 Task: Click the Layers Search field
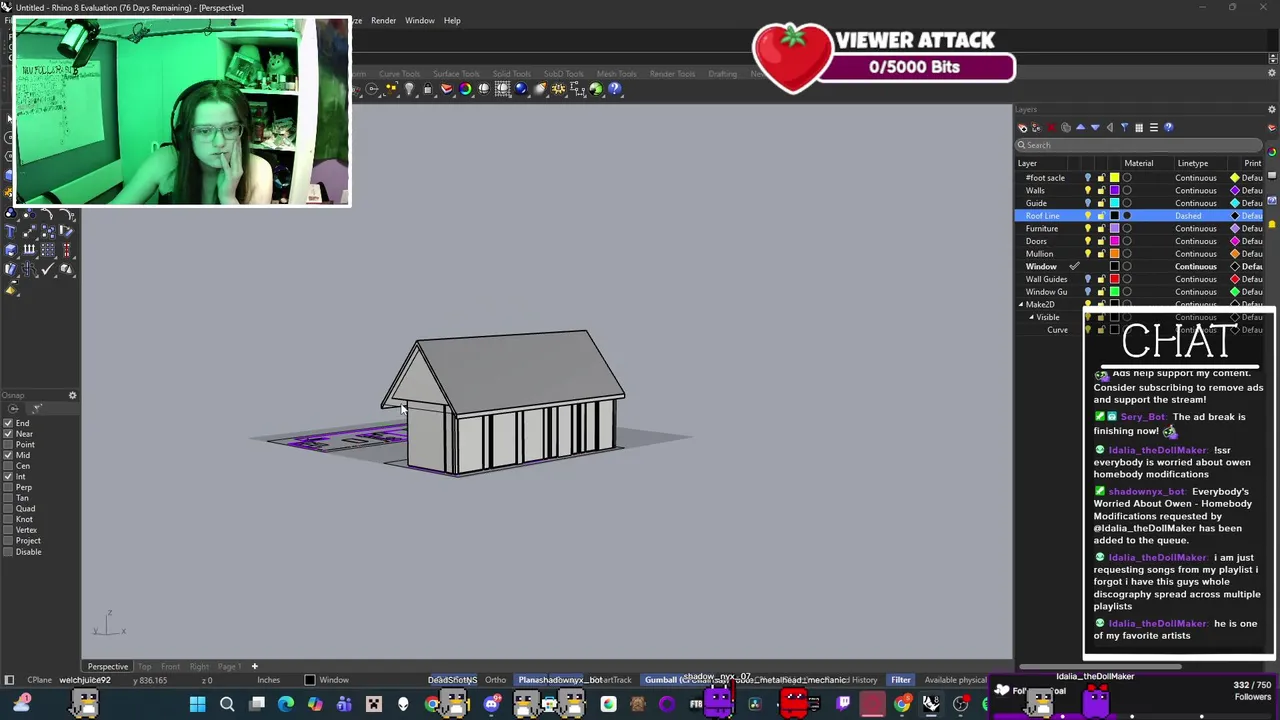click(1138, 145)
